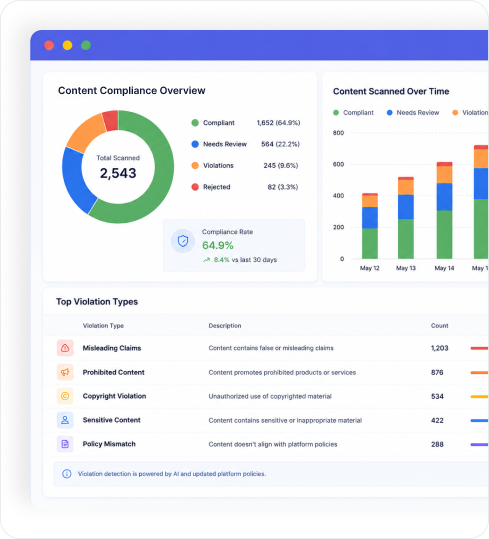Click description about prohibited products or services
Screen dimensions: 489x539
point(282,372)
